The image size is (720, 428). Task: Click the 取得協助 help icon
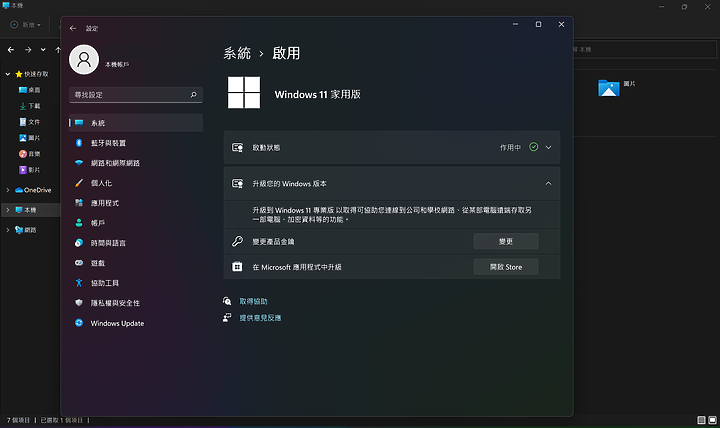[227, 301]
